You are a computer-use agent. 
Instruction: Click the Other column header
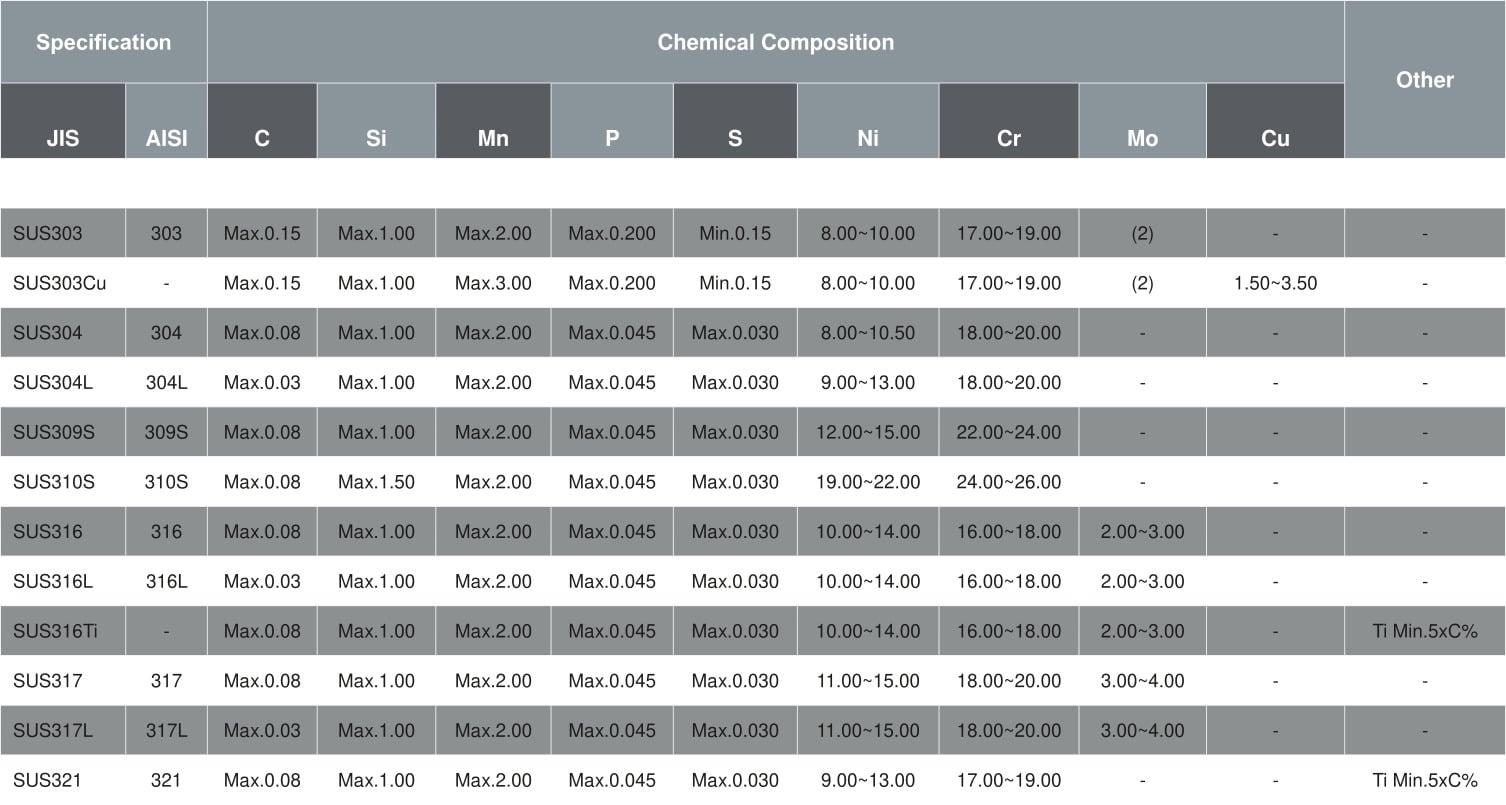point(1425,79)
